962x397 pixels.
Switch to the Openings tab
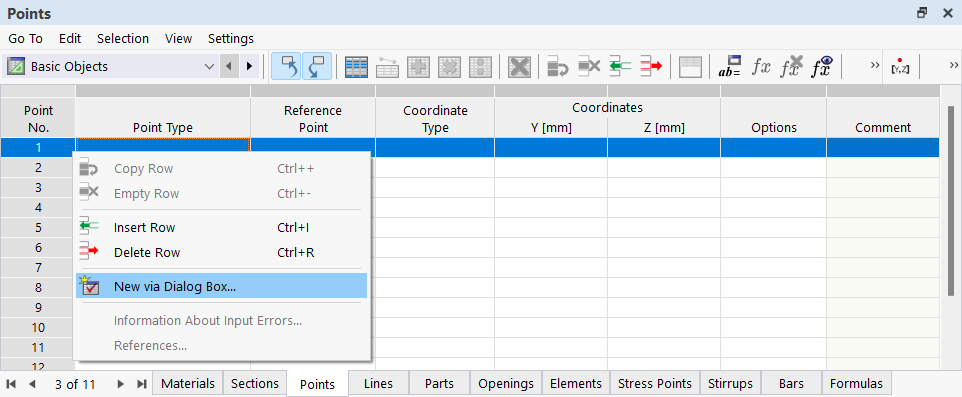click(x=506, y=384)
